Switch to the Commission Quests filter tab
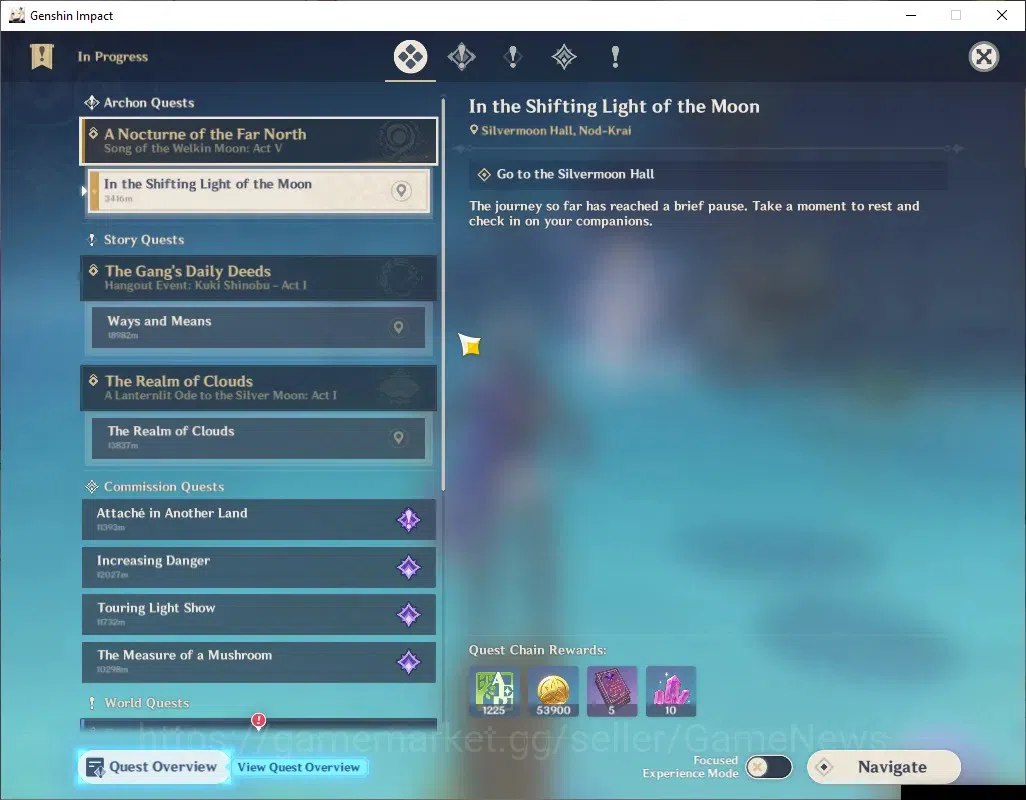 563,57
